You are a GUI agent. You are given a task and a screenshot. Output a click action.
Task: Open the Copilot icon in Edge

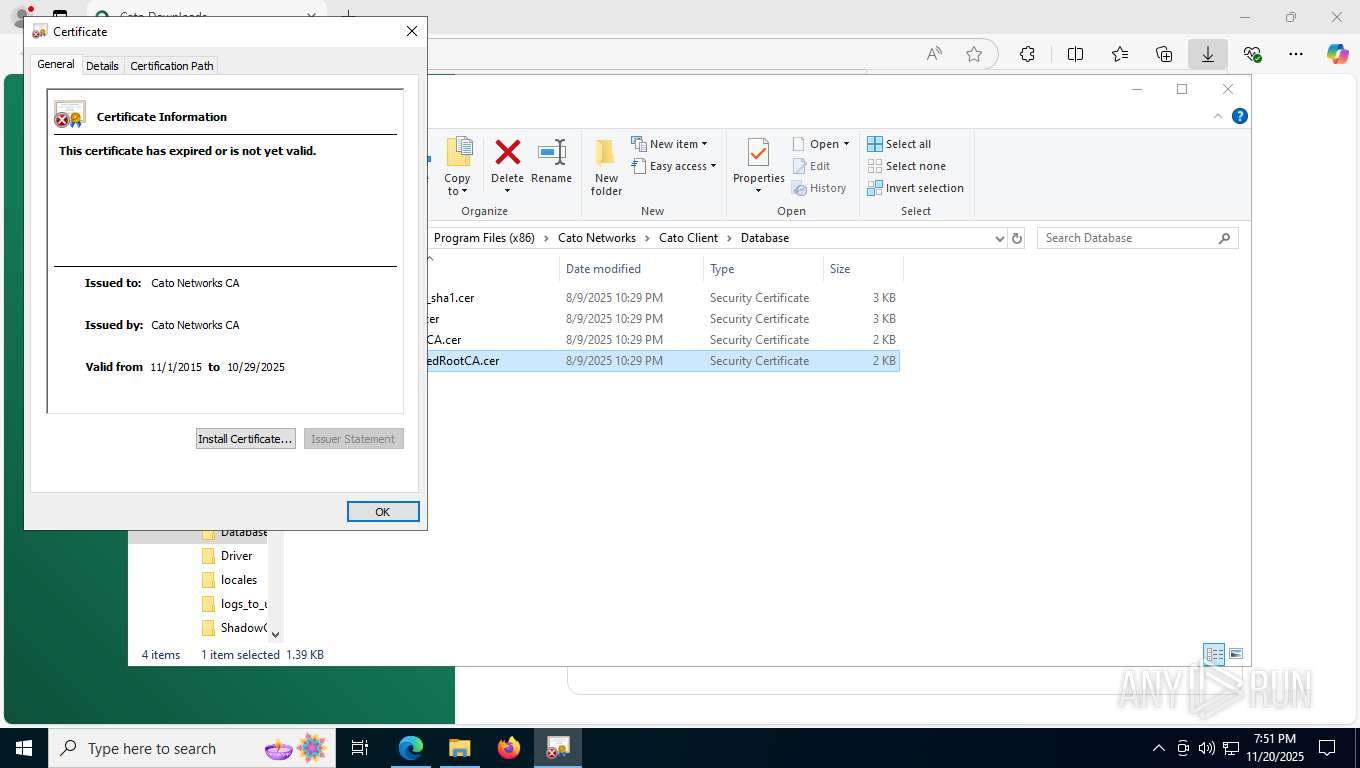point(1338,54)
